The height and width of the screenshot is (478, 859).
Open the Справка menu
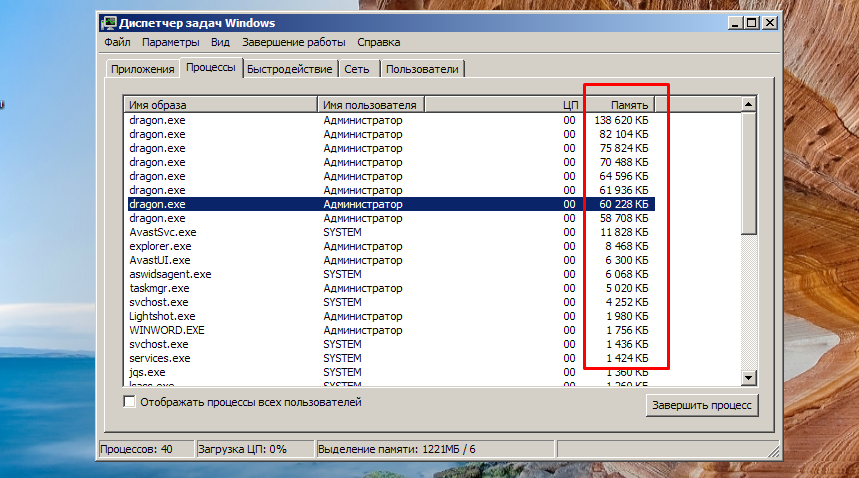[x=379, y=42]
